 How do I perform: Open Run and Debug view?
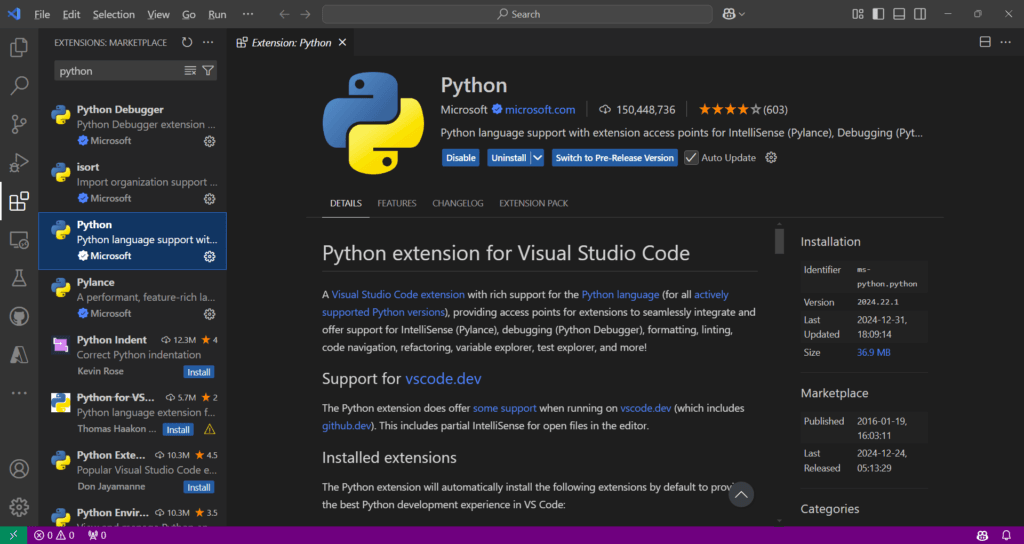pyautogui.click(x=19, y=162)
